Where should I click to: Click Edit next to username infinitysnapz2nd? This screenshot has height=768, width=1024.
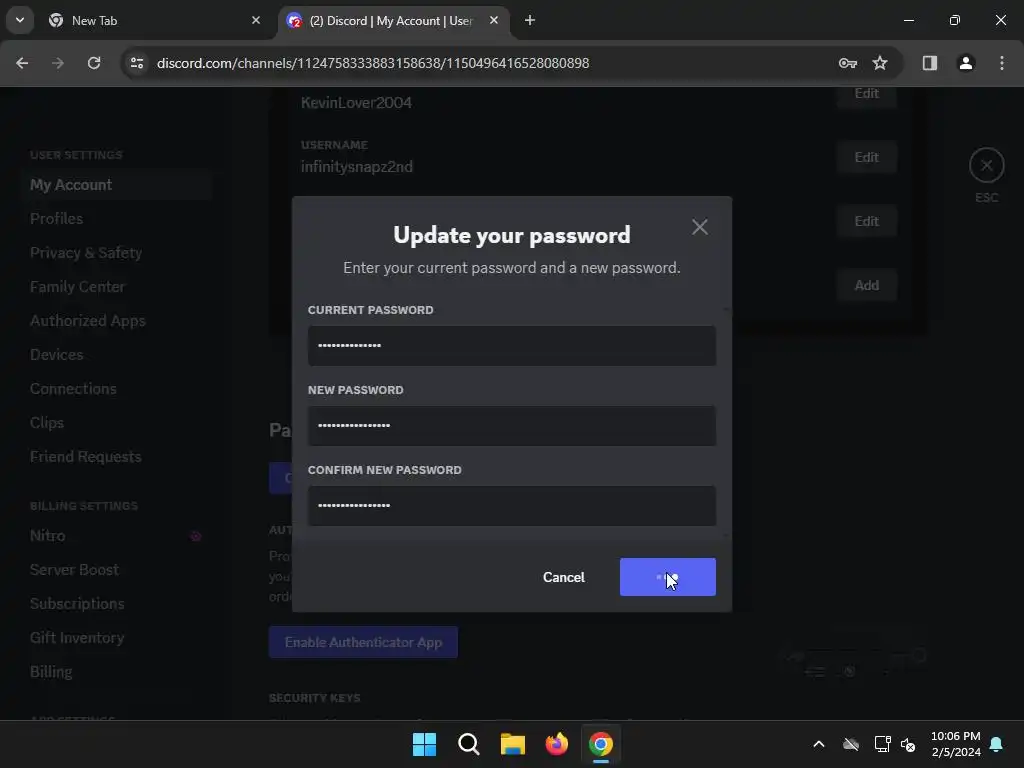866,157
